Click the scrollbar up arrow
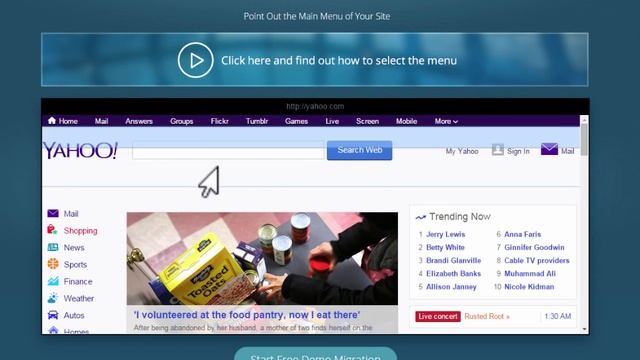This screenshot has height=360, width=640. (584, 120)
